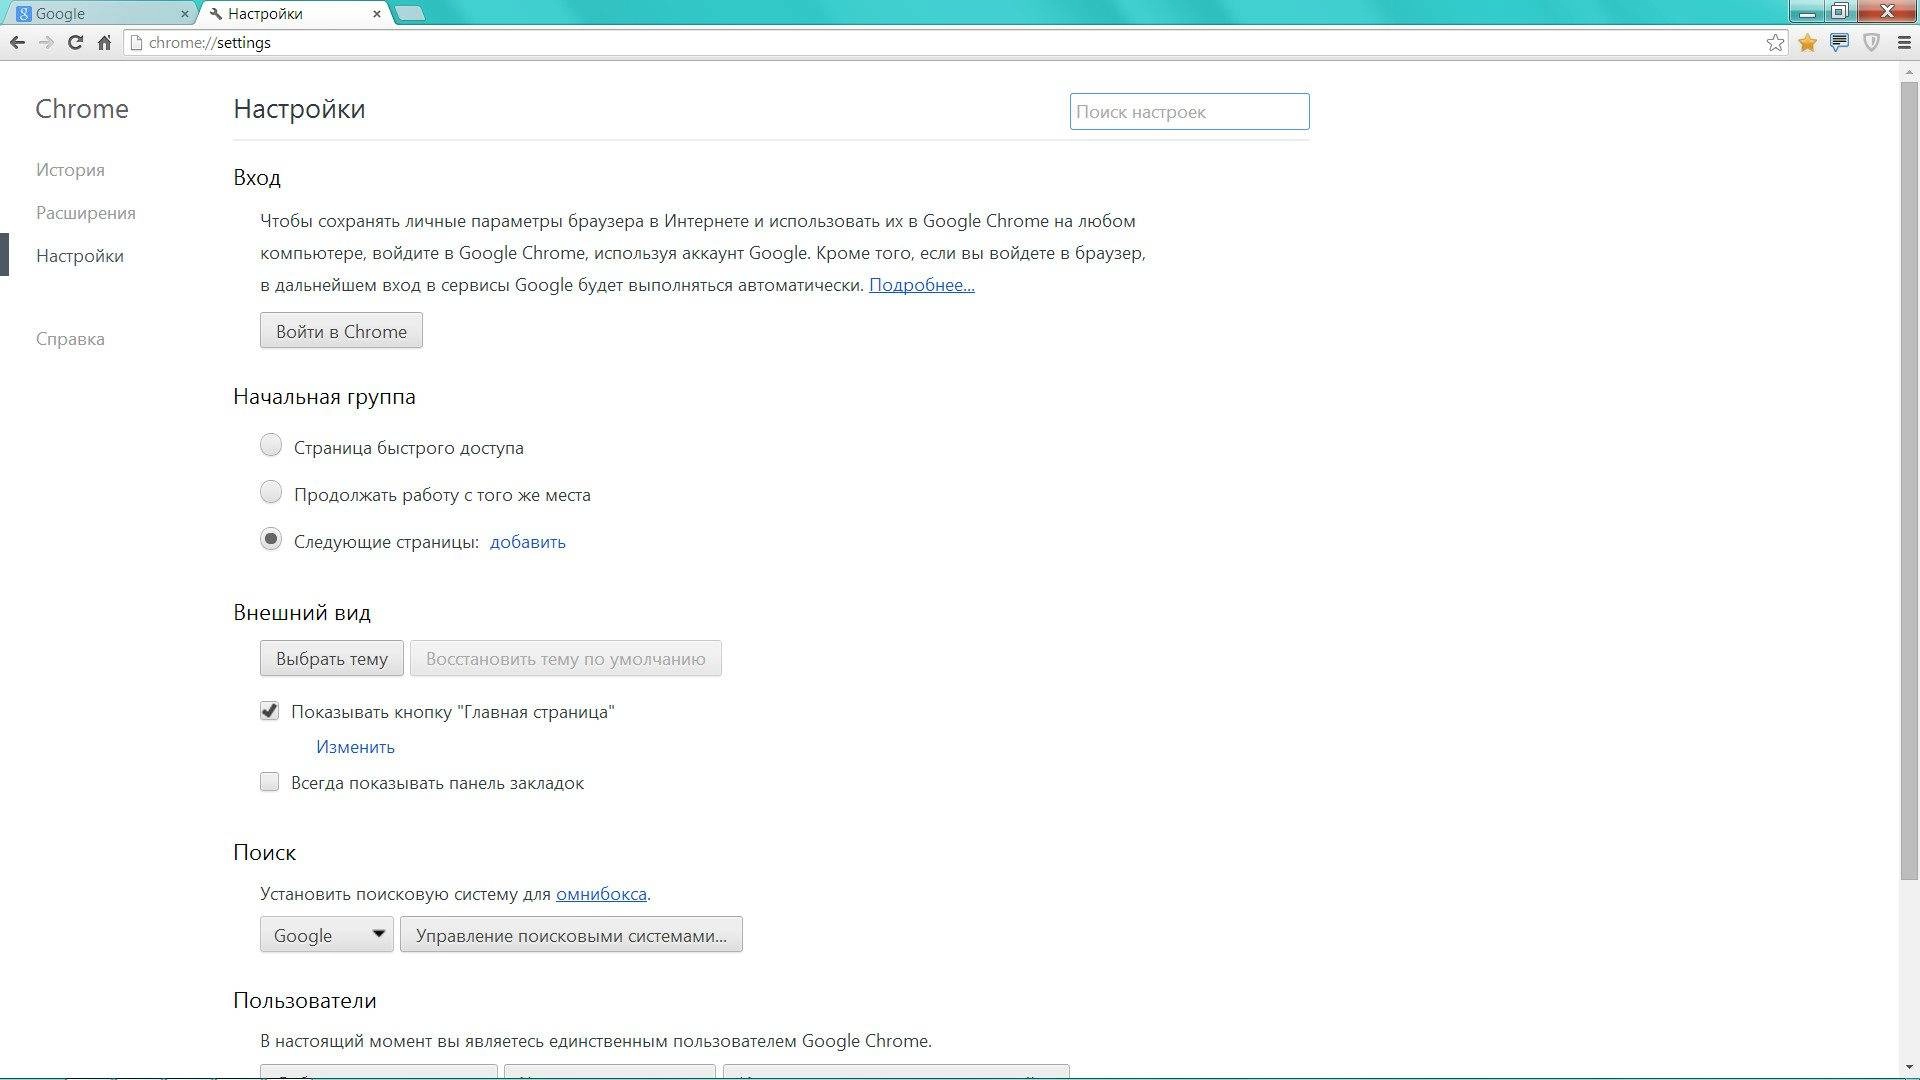The width and height of the screenshot is (1920, 1080).
Task: Enable Всегда показывать панель закладок checkbox
Action: pos(269,782)
